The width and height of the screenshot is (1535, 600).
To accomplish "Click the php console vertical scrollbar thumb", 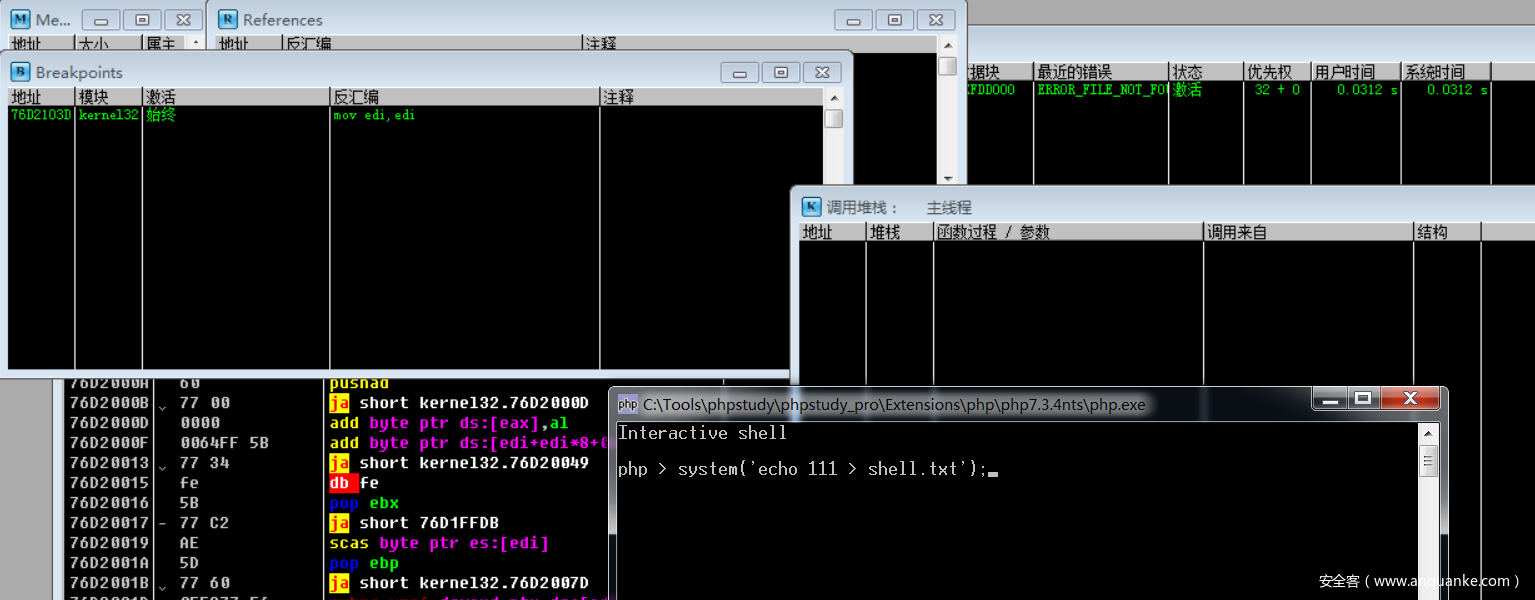I will (1428, 462).
